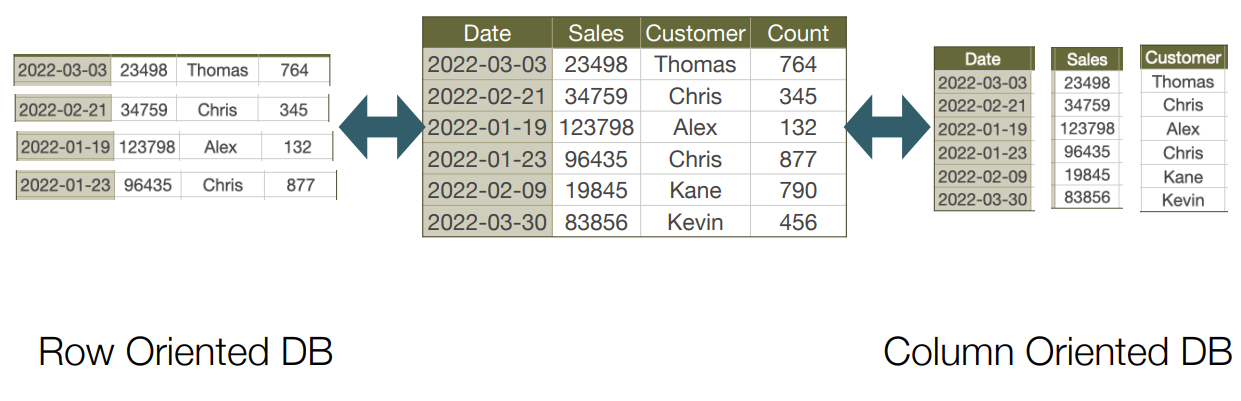
Task: Click count value 790 in center table
Action: (x=798, y=190)
